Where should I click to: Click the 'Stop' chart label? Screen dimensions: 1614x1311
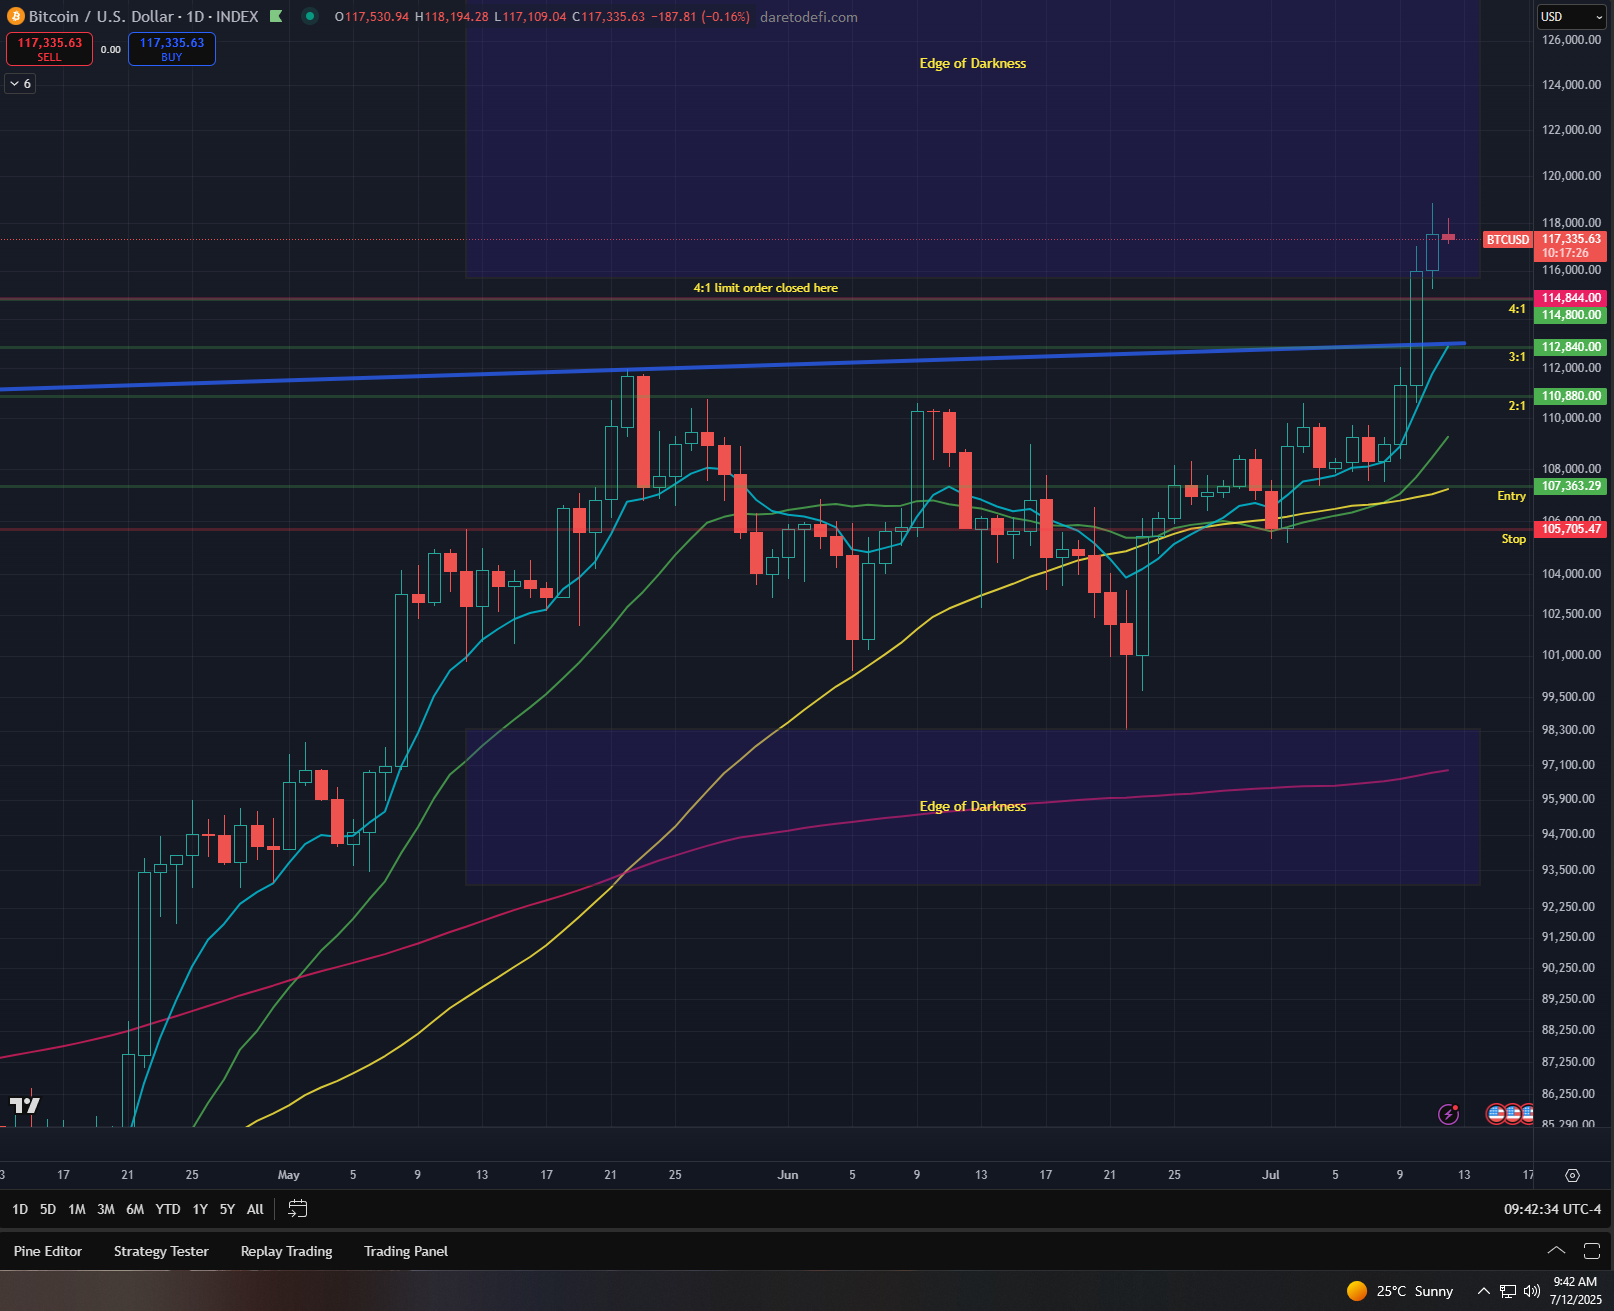(1513, 539)
